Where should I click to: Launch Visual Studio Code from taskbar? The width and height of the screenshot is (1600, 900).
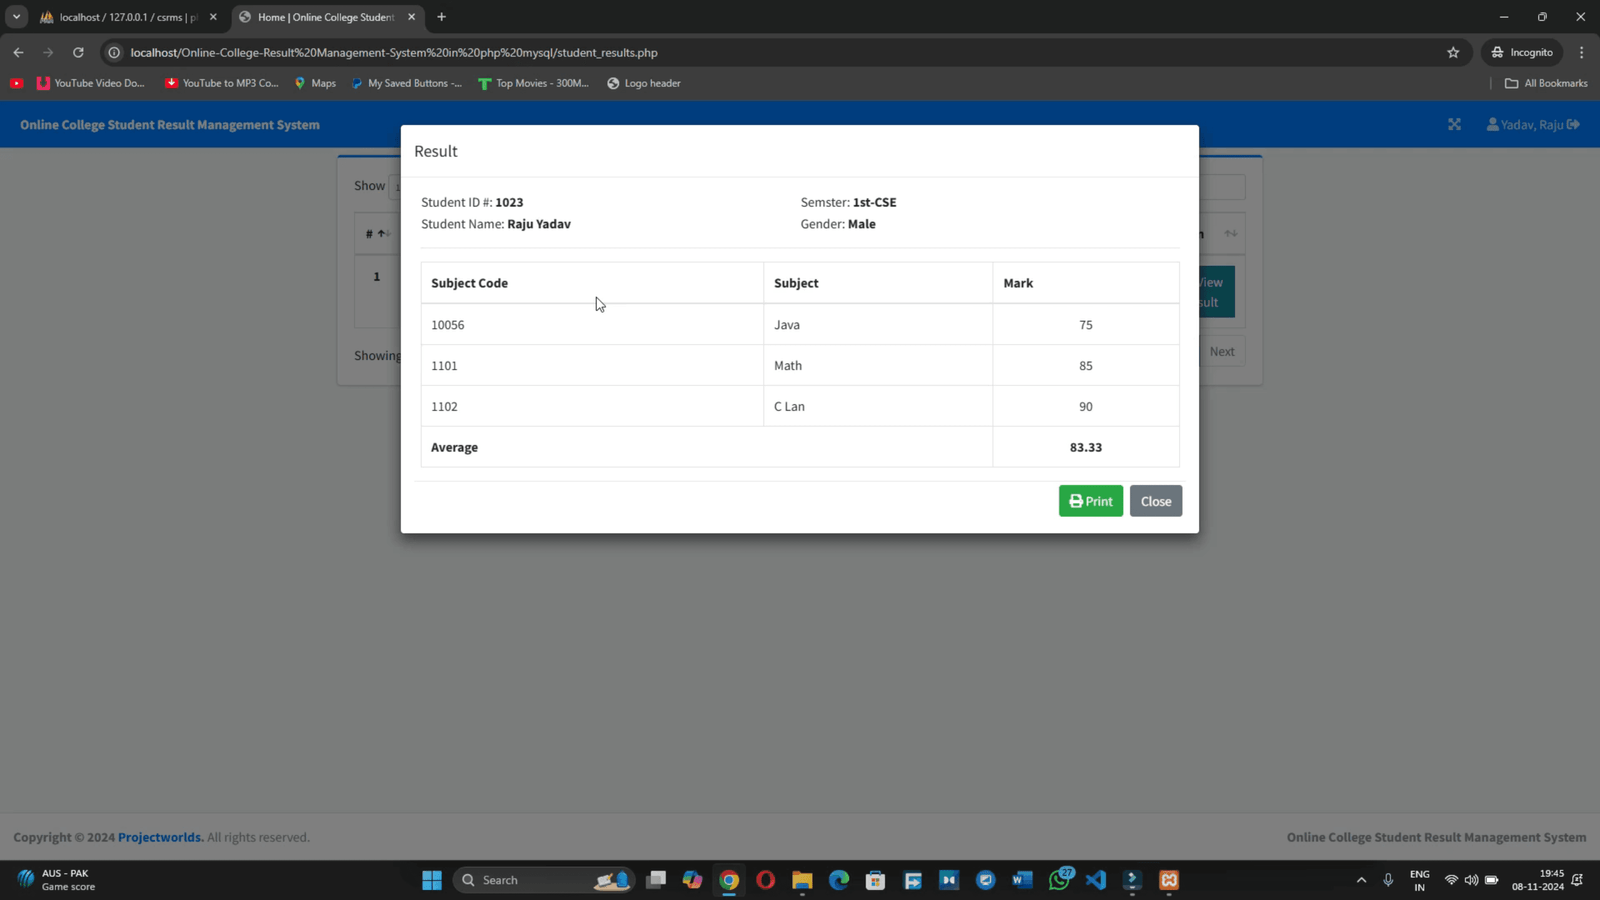tap(1096, 880)
